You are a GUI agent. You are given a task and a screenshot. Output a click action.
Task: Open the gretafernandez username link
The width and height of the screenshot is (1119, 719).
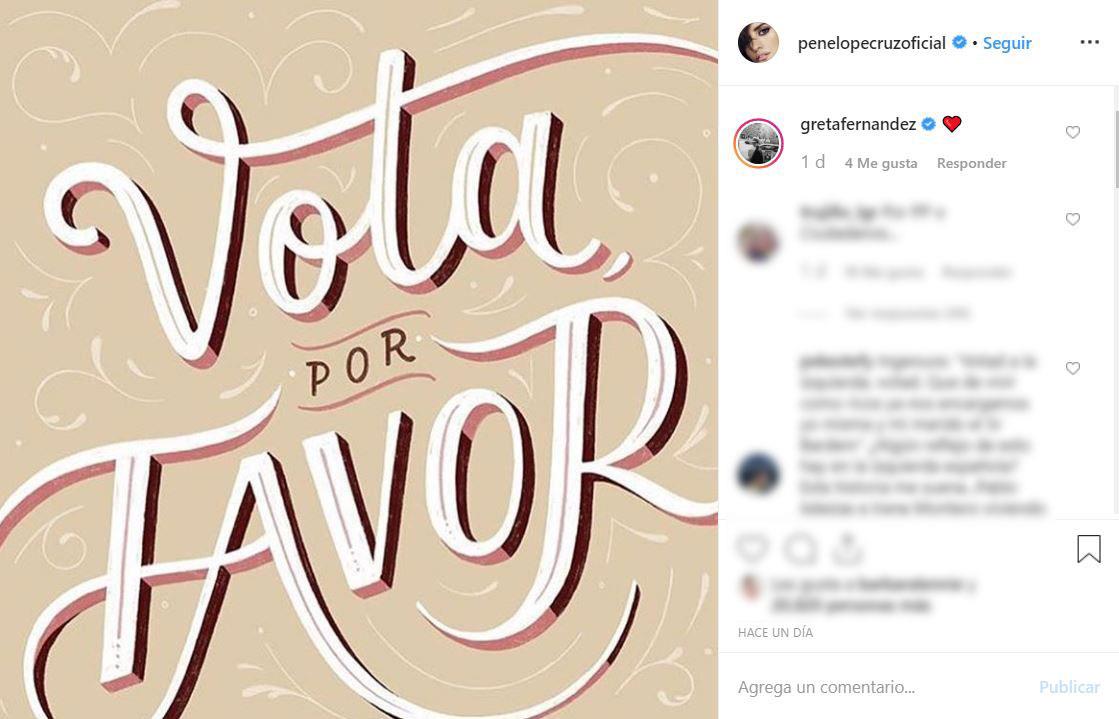tap(858, 124)
